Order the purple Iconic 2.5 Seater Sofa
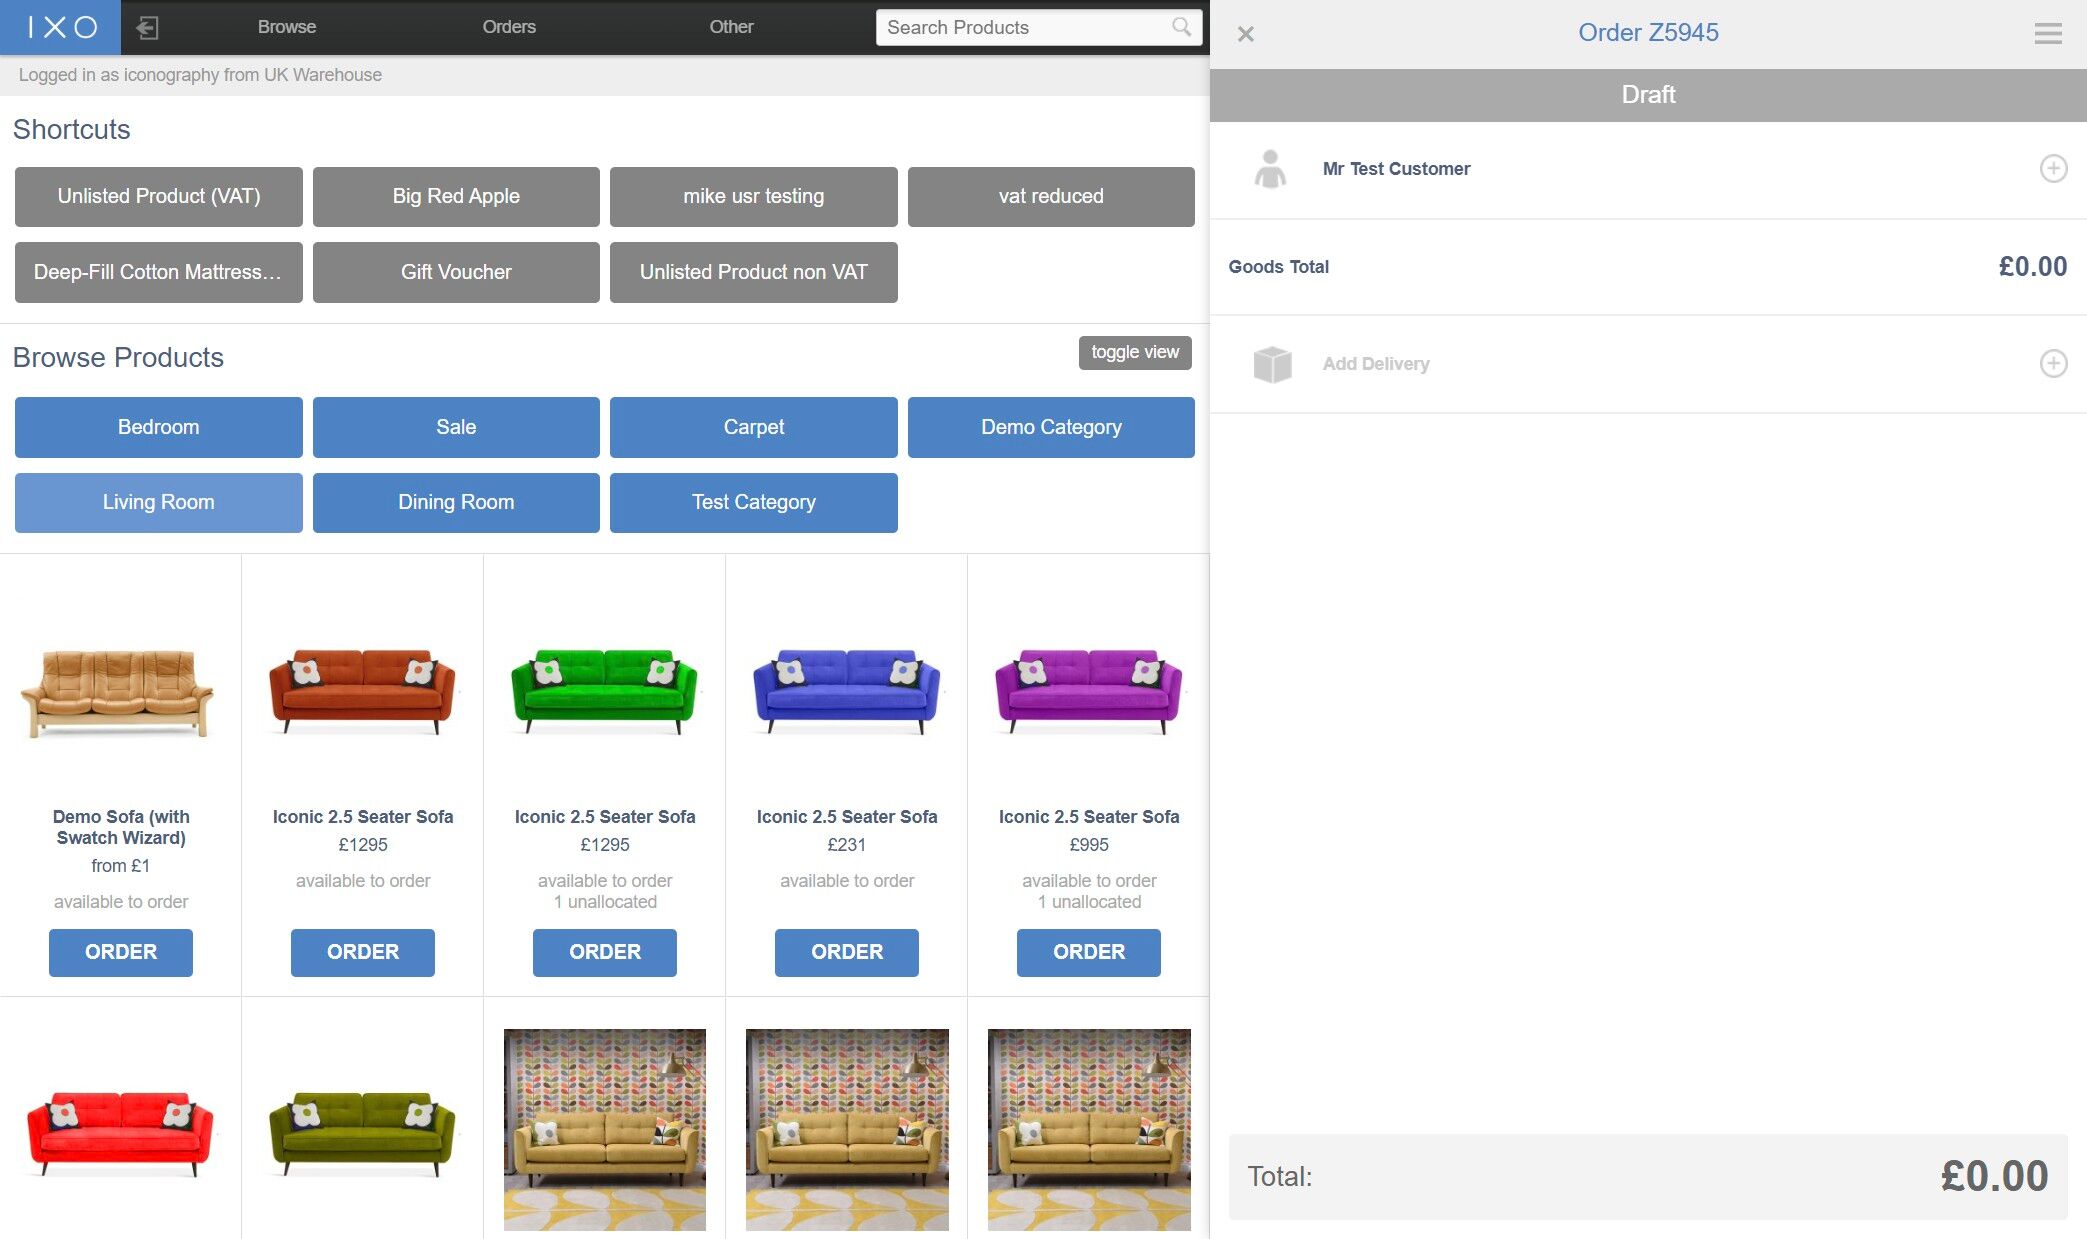 [x=1088, y=952]
